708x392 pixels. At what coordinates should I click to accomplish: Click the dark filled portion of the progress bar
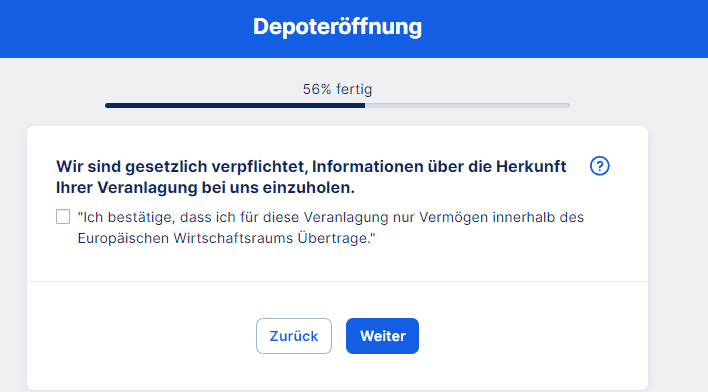(235, 105)
